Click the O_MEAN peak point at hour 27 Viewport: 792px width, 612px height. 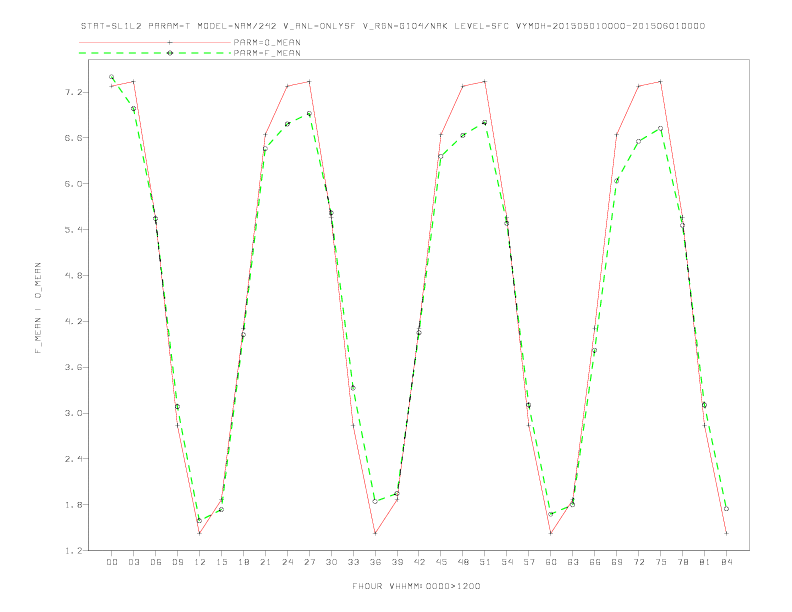coord(309,81)
